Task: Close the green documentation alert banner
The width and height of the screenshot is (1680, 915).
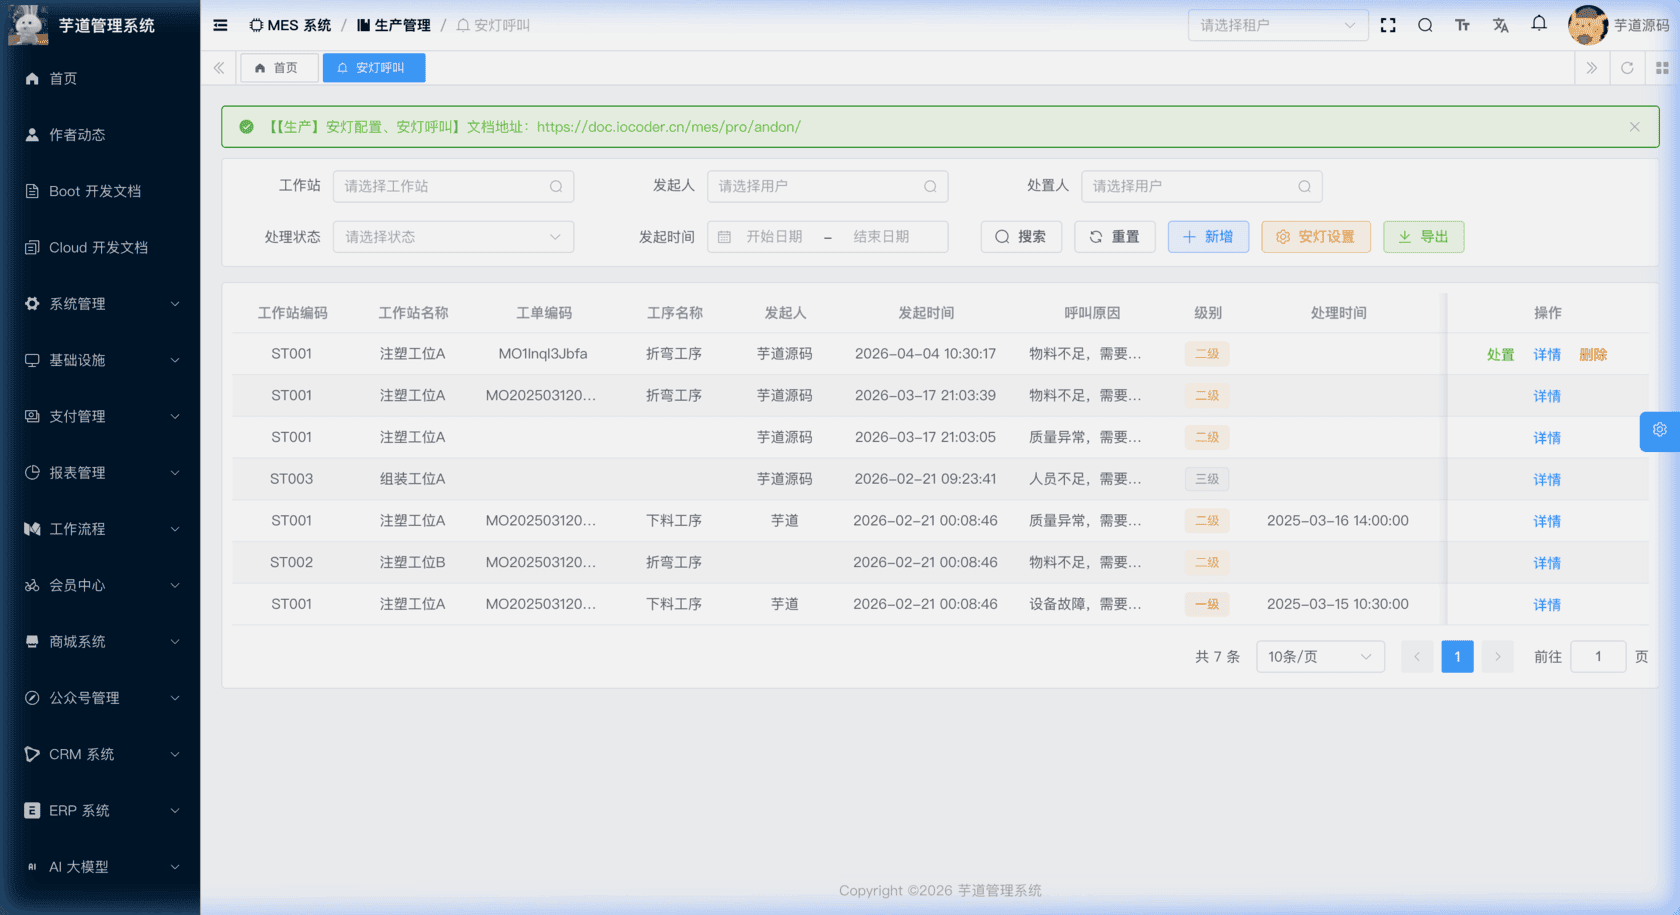Action: point(1634,127)
